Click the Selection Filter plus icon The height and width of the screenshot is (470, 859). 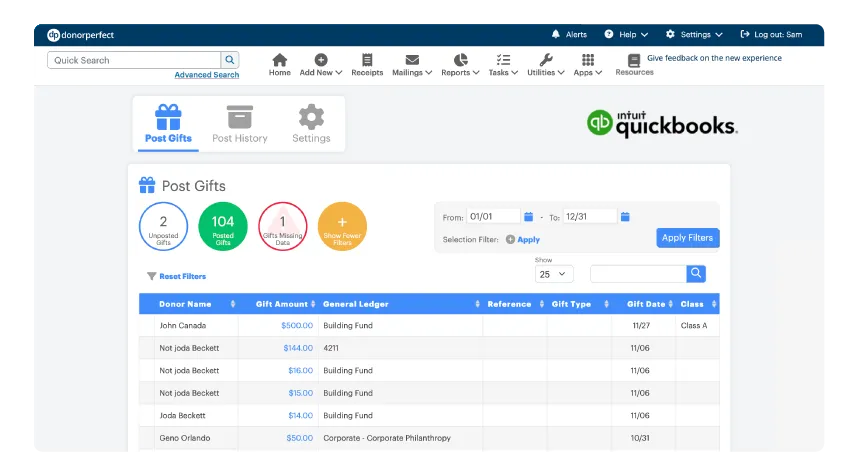tap(510, 239)
